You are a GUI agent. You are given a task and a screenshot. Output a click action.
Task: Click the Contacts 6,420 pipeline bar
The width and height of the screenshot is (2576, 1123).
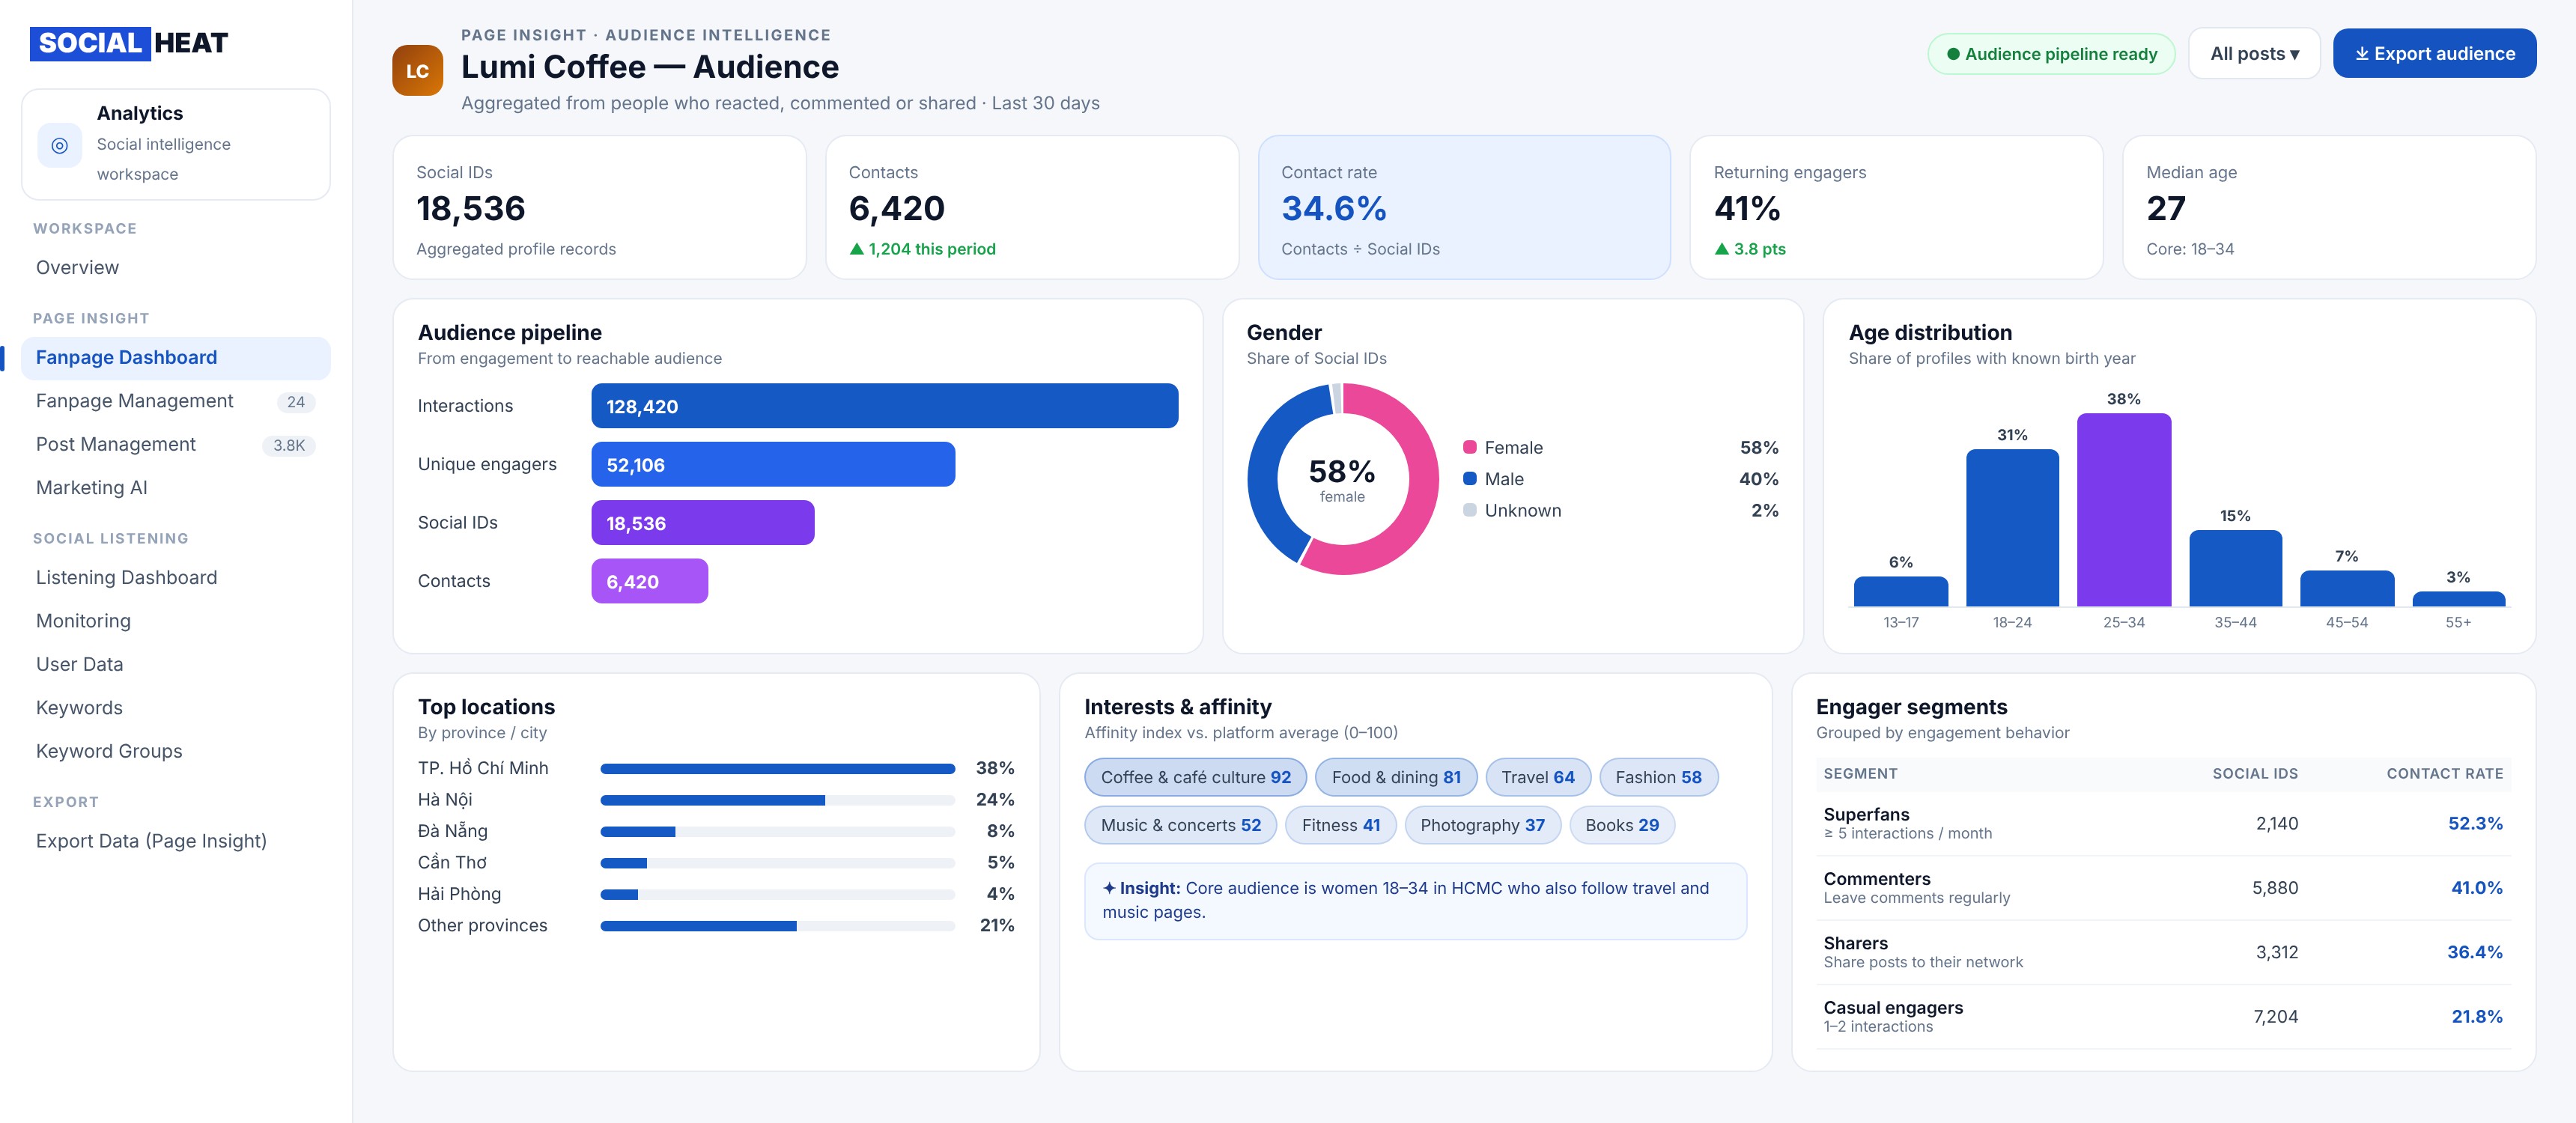650,581
